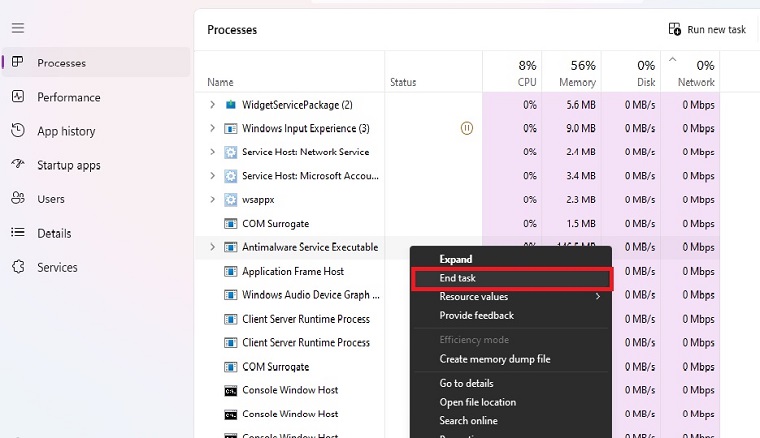Expand the WidgetServicePackage process group
760x438 pixels.
click(x=212, y=104)
